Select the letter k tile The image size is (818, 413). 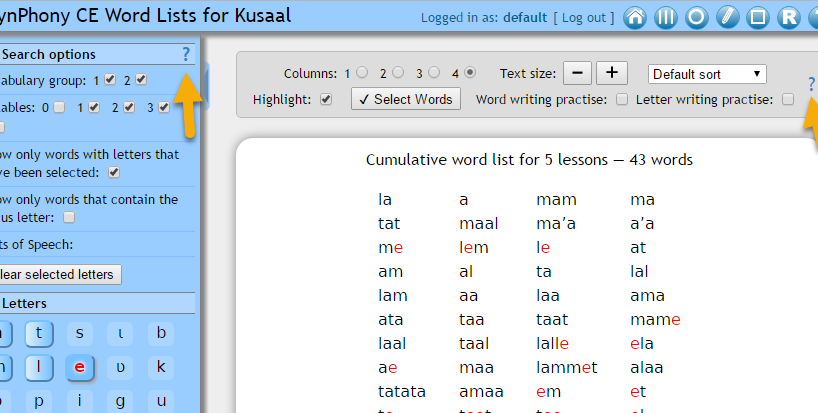point(160,368)
